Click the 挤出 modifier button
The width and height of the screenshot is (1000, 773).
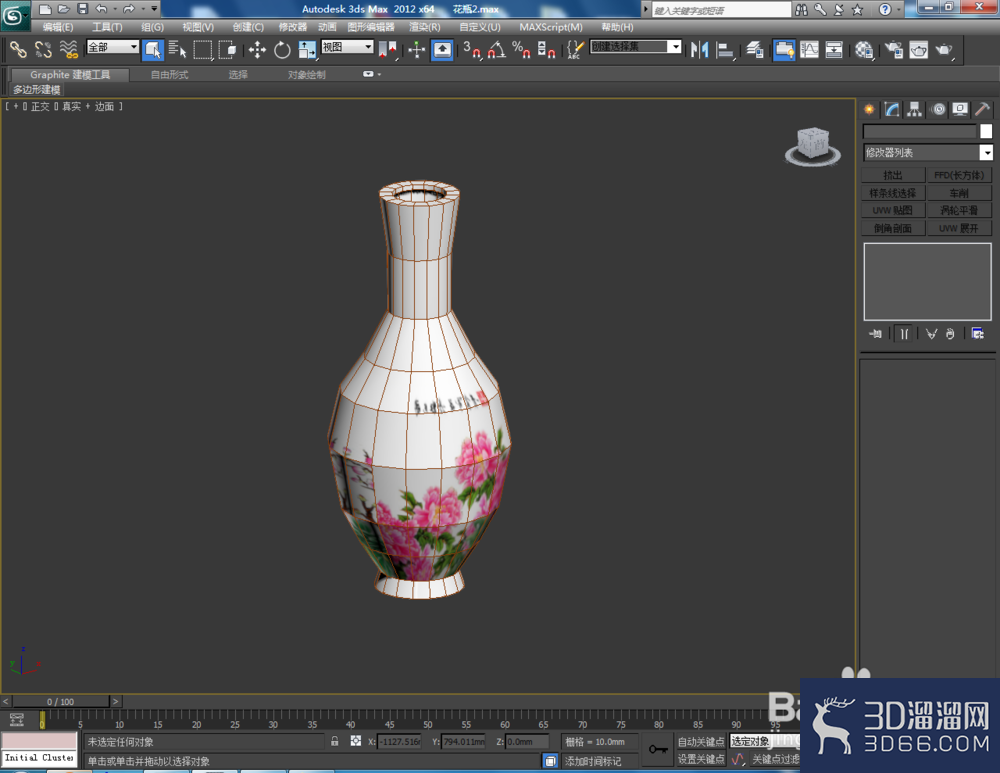[893, 175]
